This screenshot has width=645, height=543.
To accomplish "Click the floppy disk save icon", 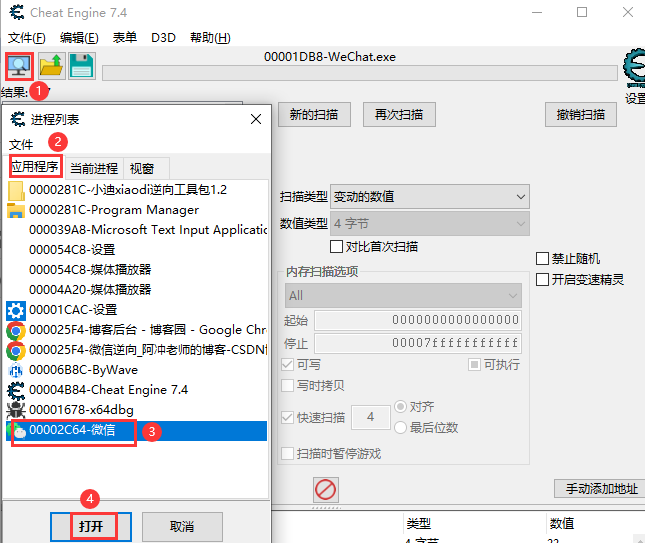I will coord(82,66).
